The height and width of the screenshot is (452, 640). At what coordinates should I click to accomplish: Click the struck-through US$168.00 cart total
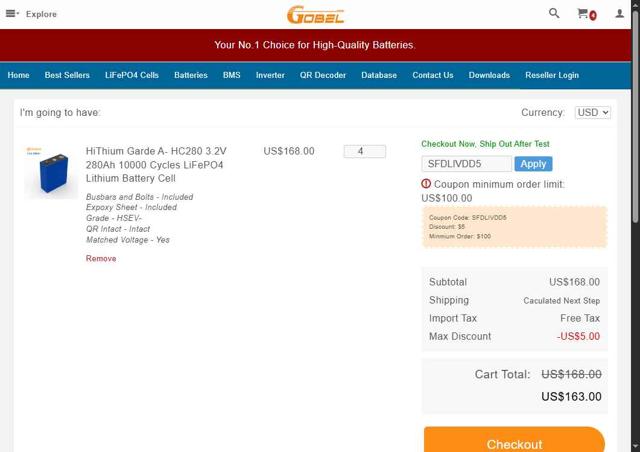pos(571,374)
